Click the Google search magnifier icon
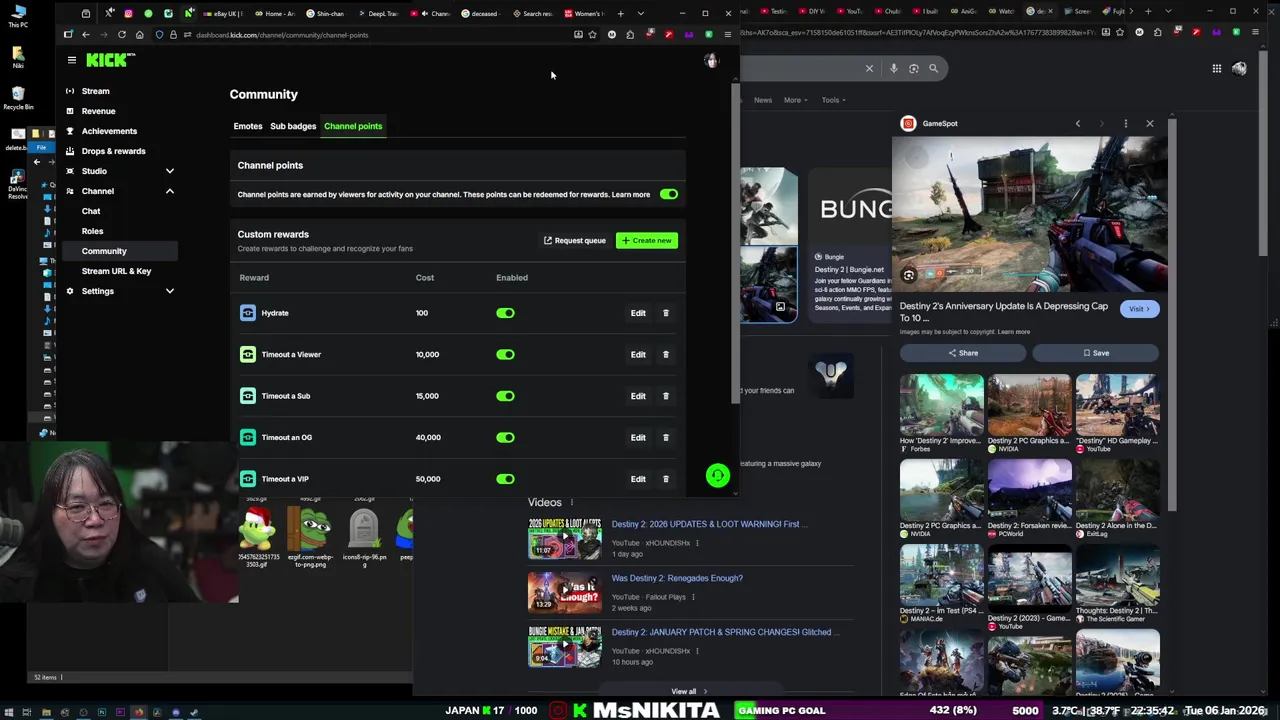 pyautogui.click(x=933, y=68)
